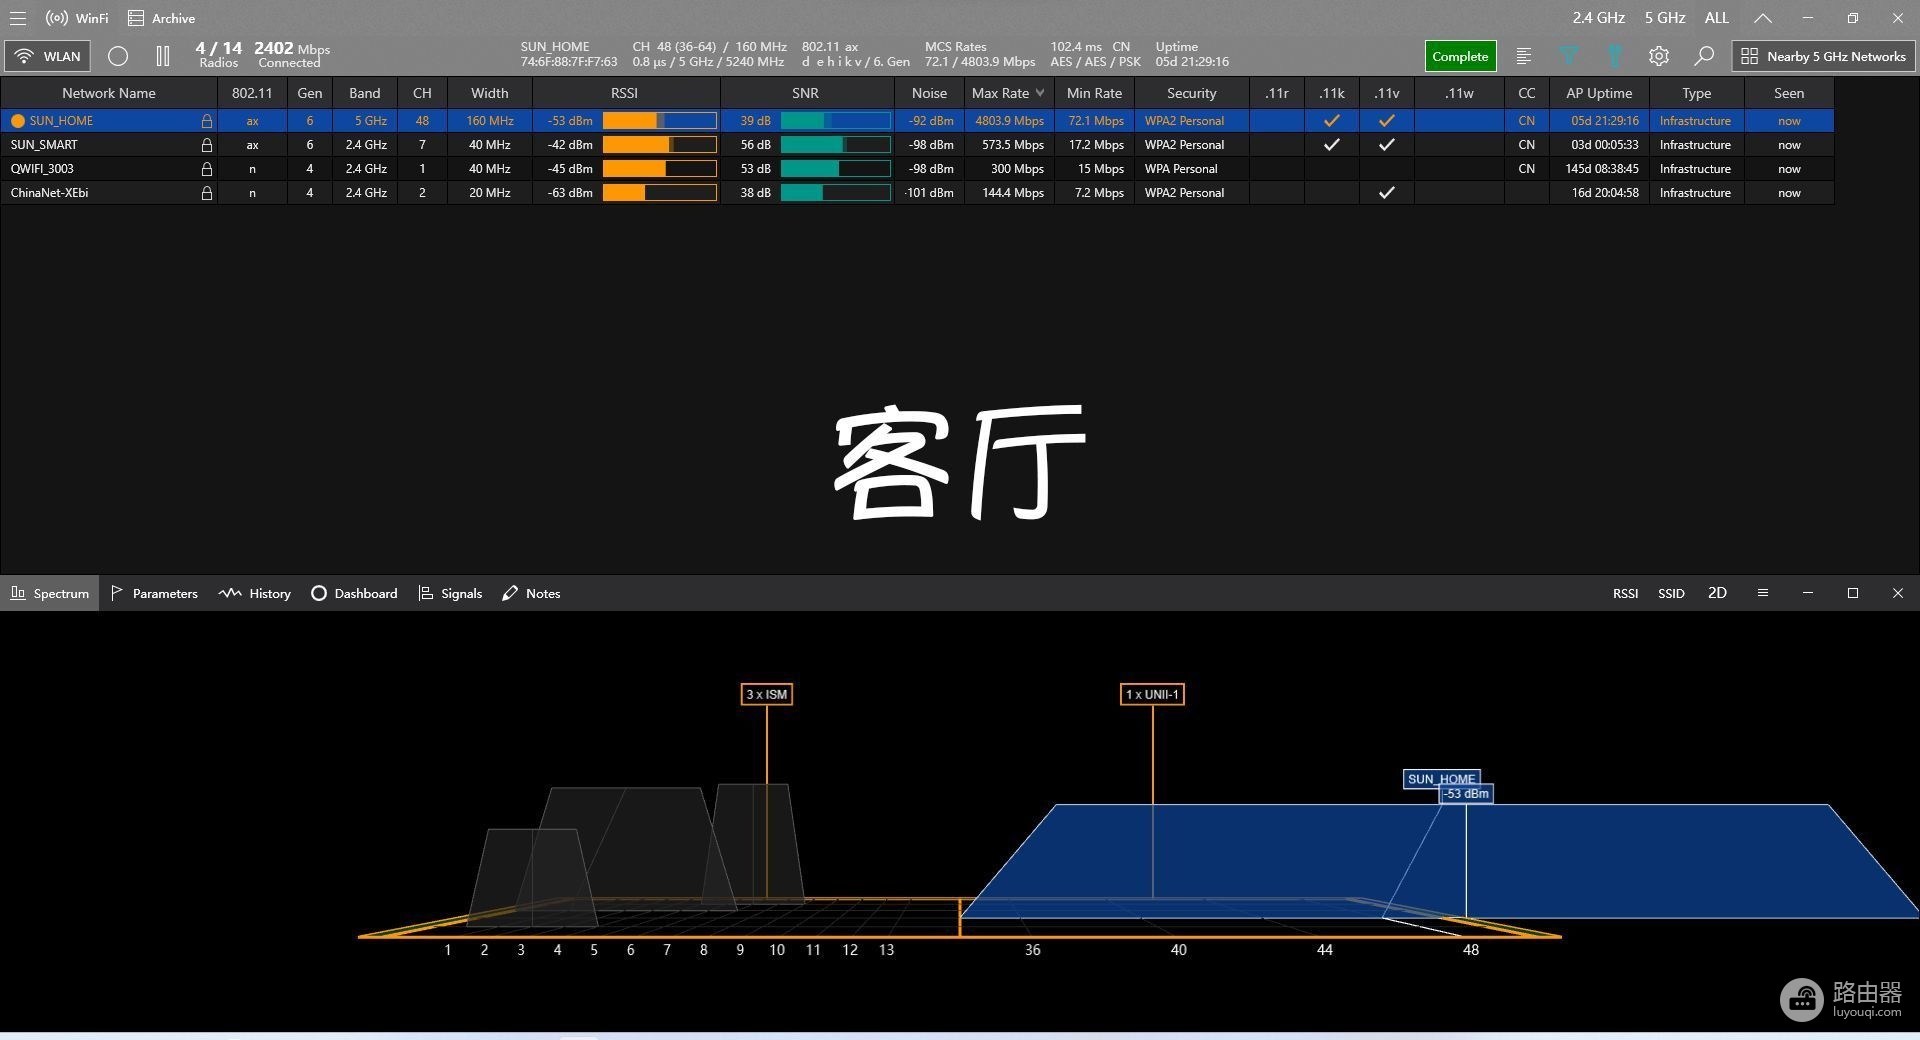Screen dimensions: 1920x1040
Task: Open the hamburger menu icon
Action: pos(18,18)
